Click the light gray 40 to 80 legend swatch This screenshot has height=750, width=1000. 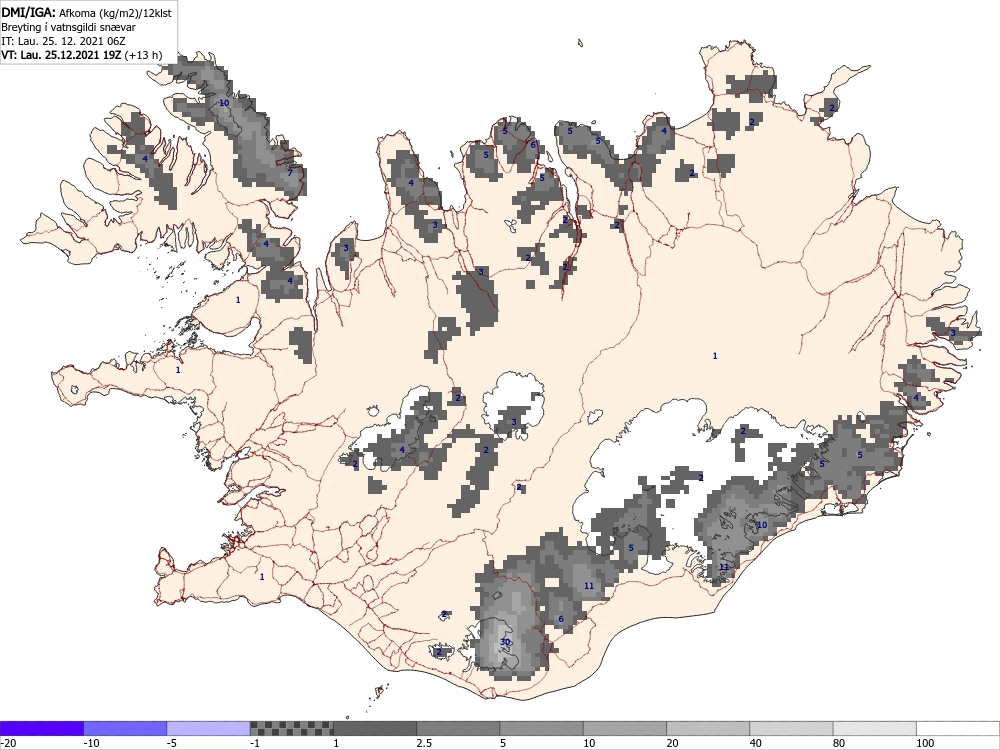pyautogui.click(x=791, y=728)
